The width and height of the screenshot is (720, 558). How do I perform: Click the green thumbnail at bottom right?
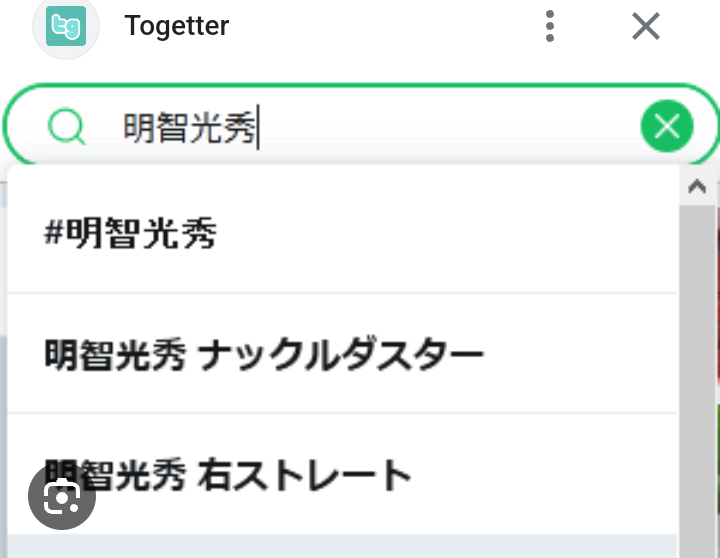tap(716, 480)
